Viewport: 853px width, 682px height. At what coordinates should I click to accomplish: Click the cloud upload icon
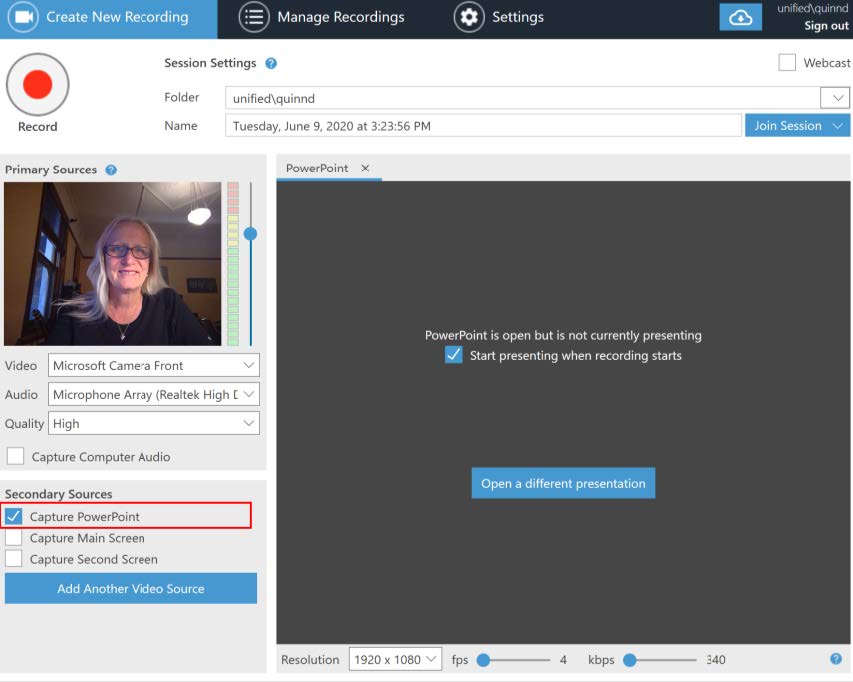740,18
